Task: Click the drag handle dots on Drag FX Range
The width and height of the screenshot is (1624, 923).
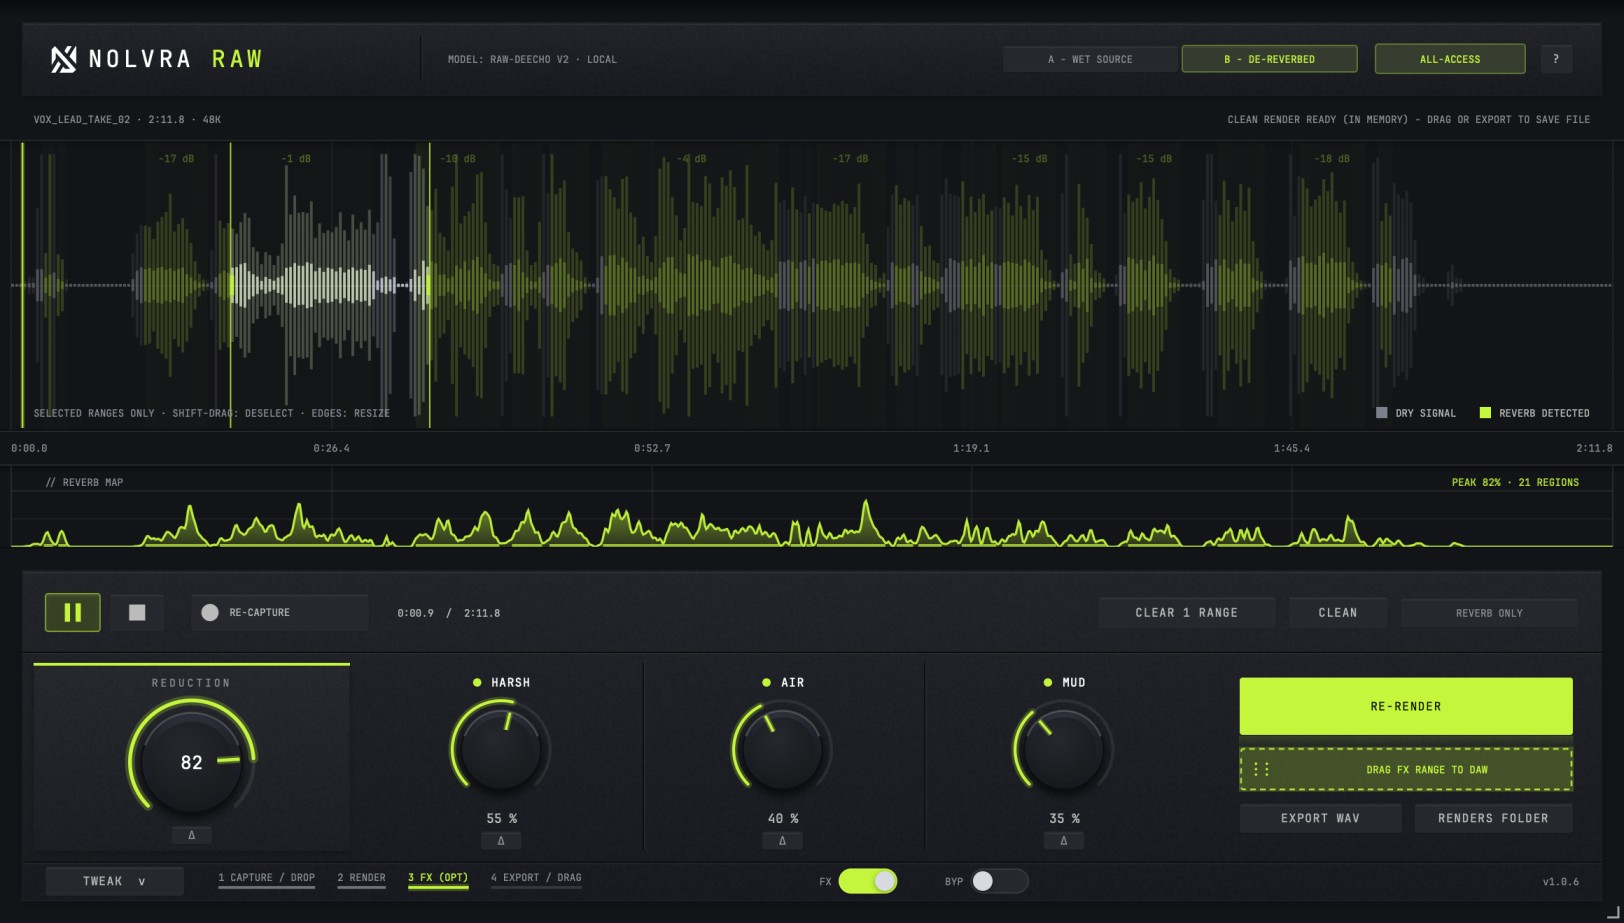Action: 1262,769
